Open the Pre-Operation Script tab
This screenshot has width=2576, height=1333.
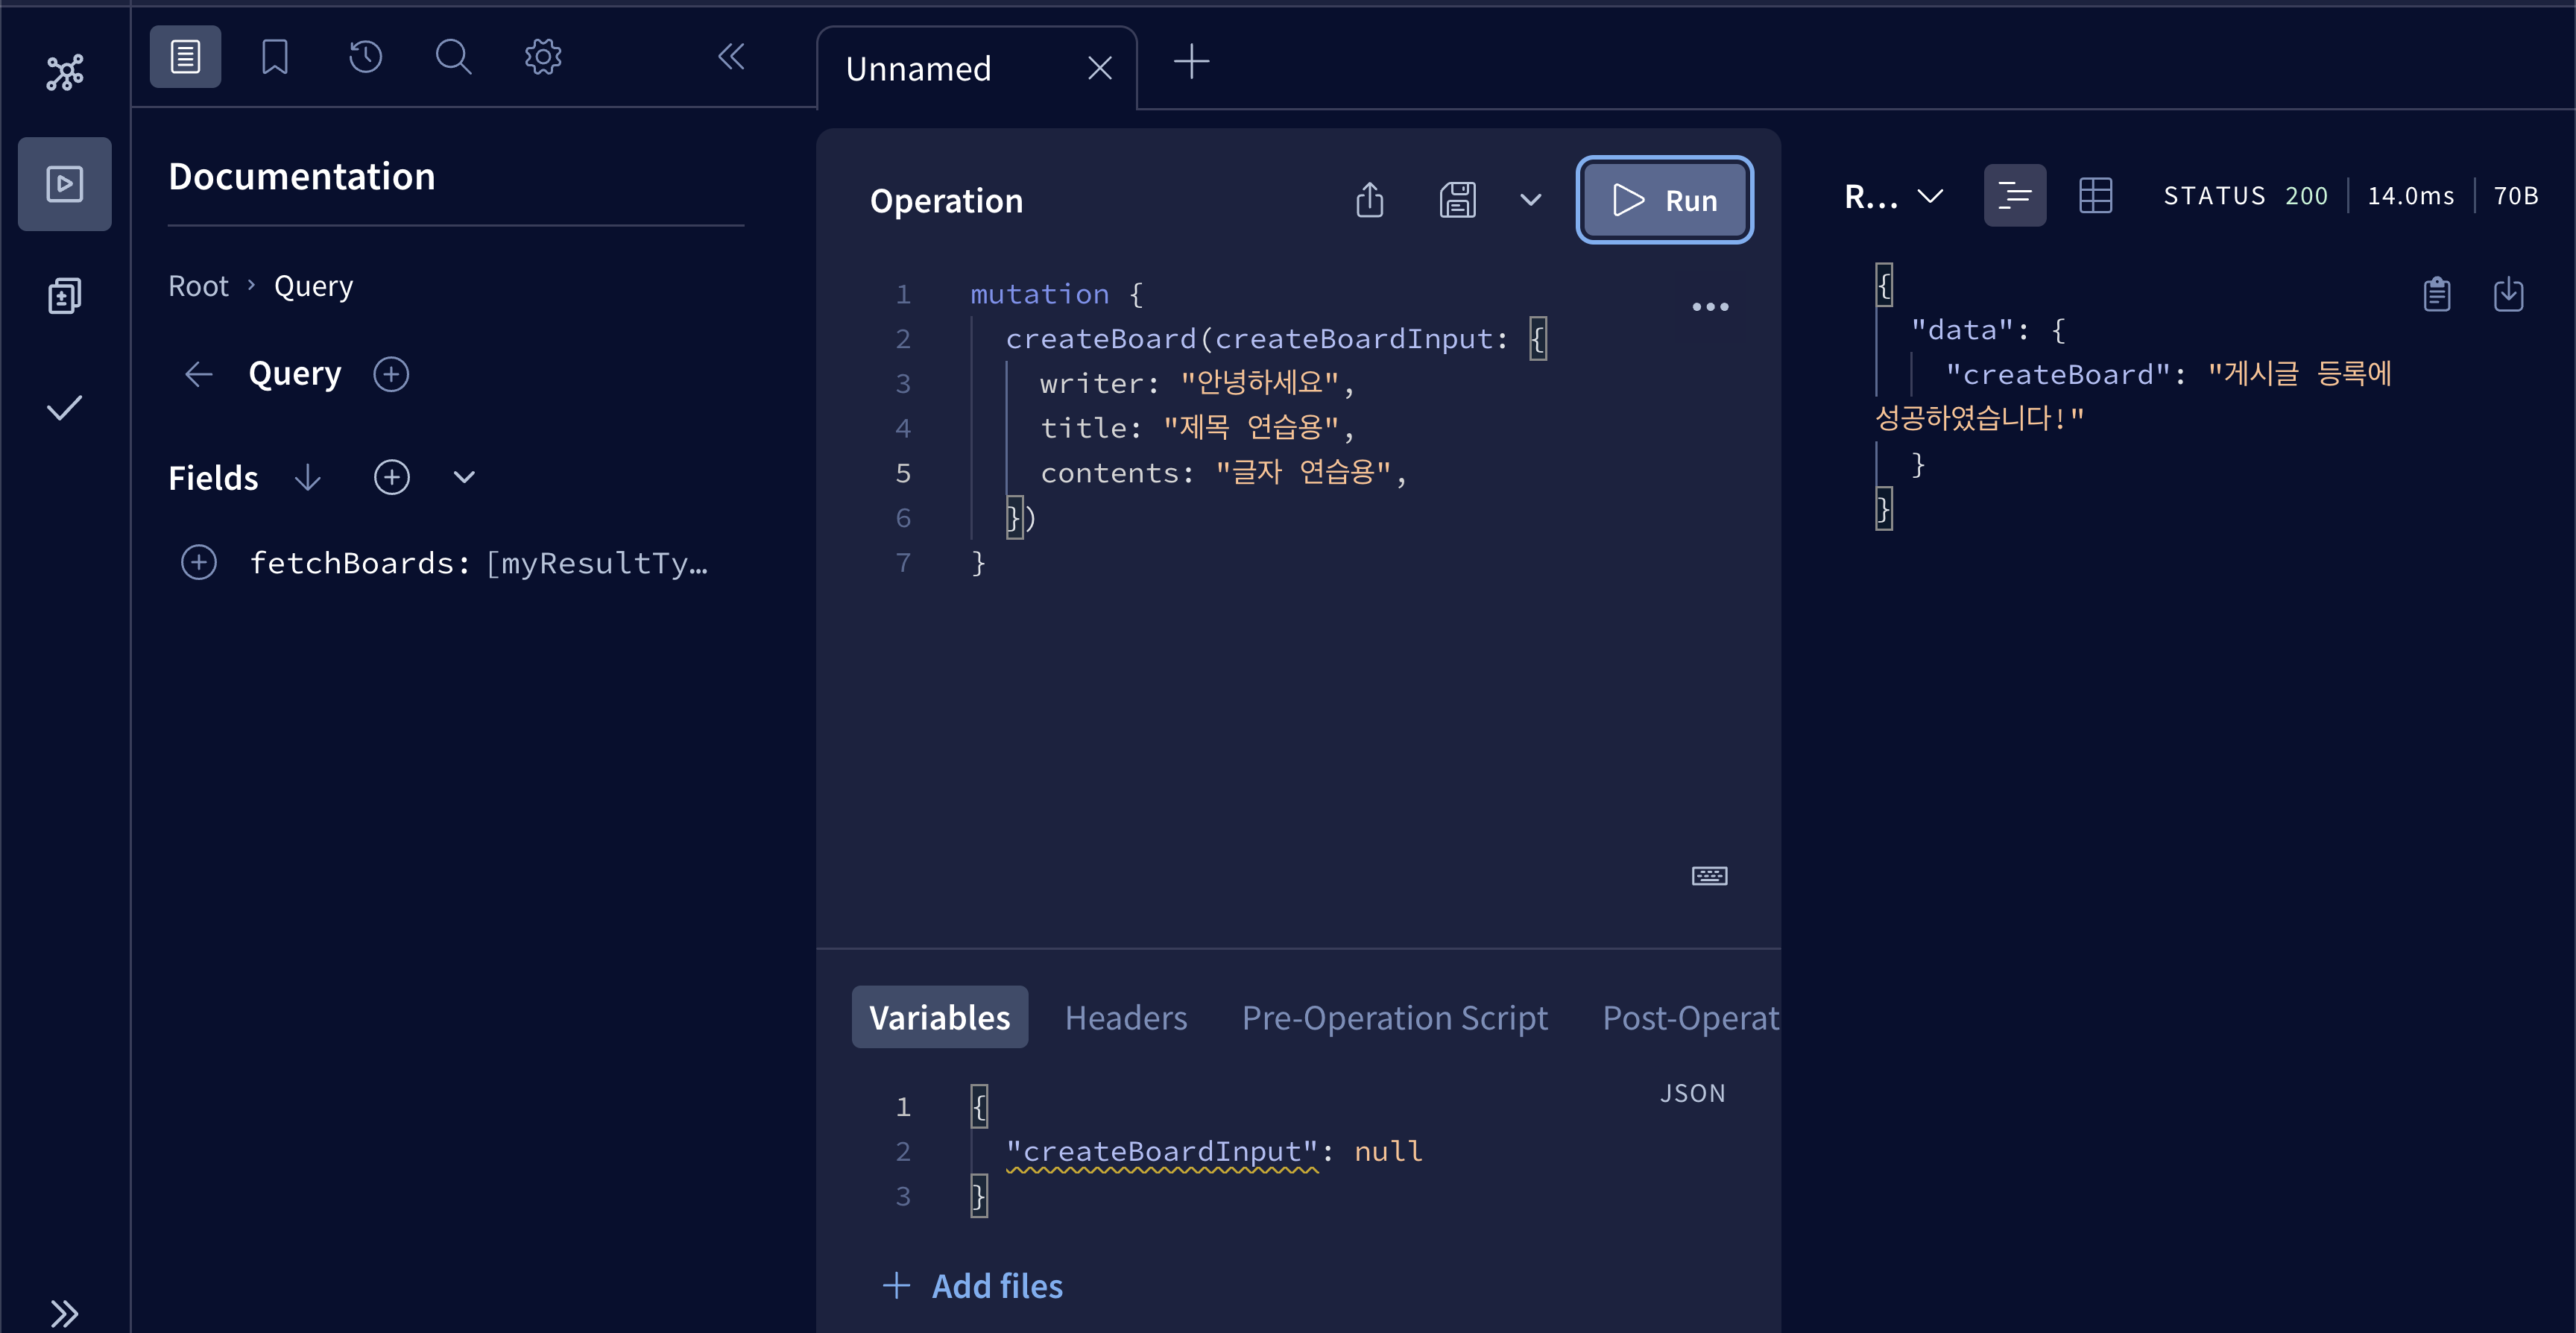point(1394,1017)
